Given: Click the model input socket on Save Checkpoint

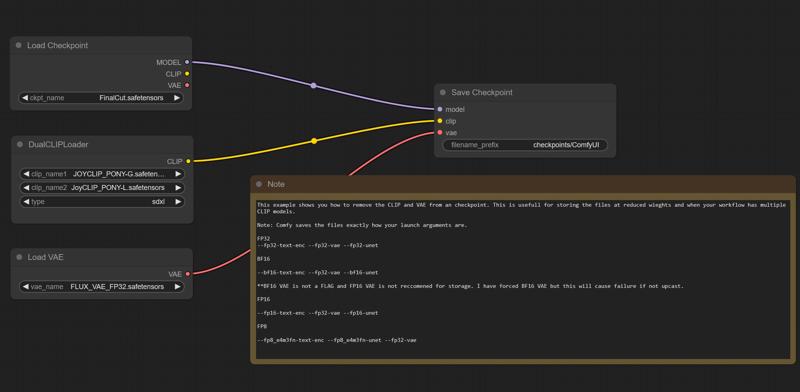Looking at the screenshot, I should (440, 109).
